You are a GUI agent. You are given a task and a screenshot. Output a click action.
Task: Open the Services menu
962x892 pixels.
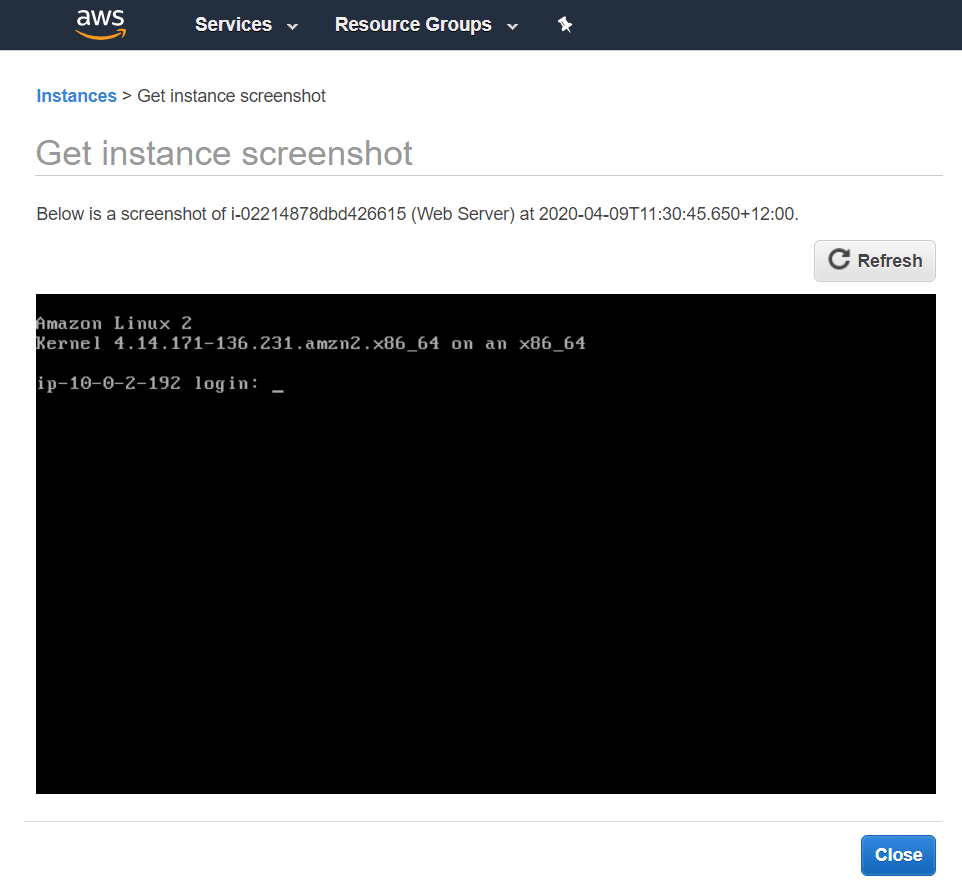233,25
